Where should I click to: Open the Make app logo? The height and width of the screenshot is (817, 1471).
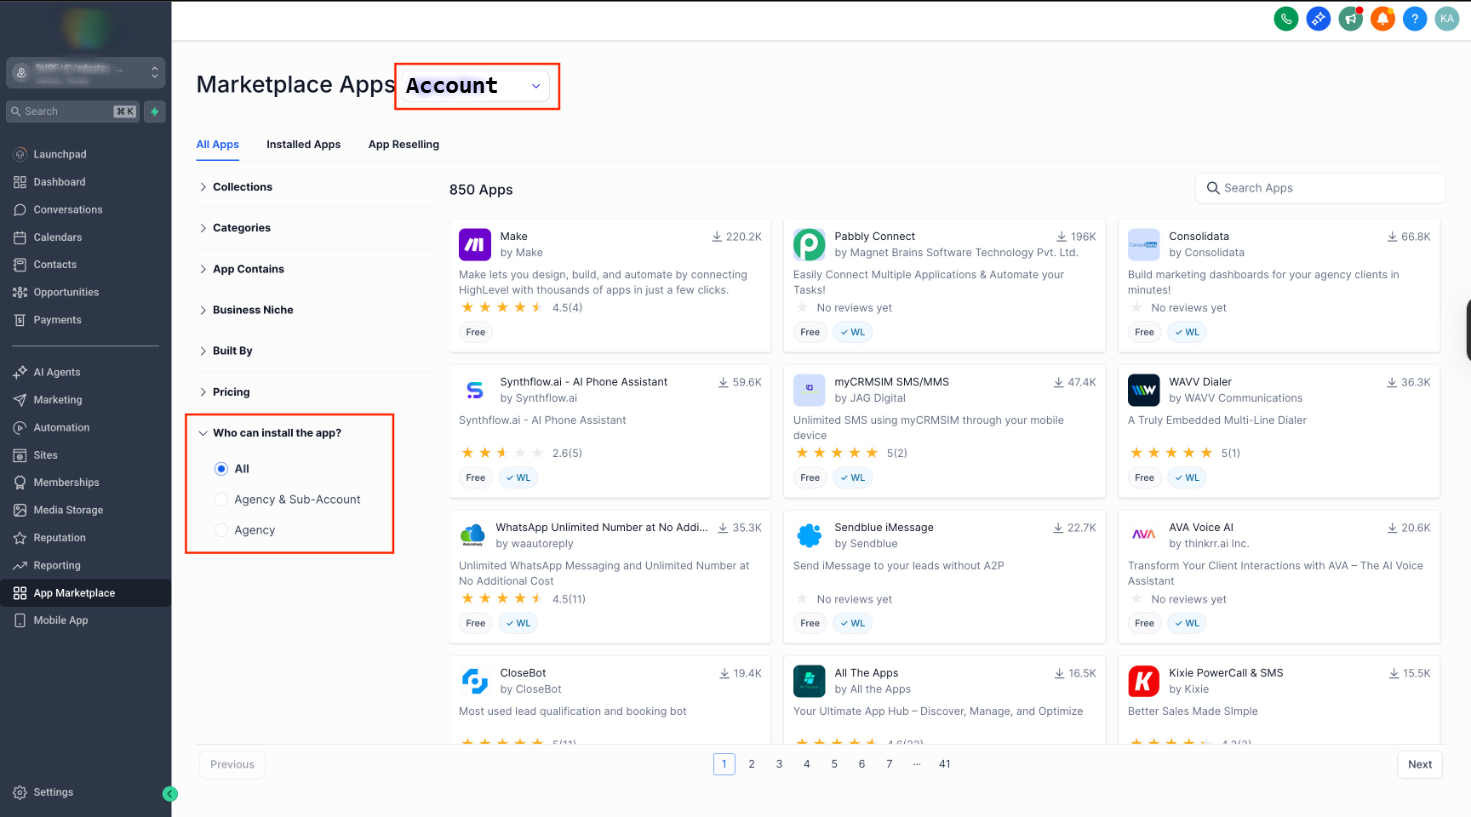coord(475,244)
